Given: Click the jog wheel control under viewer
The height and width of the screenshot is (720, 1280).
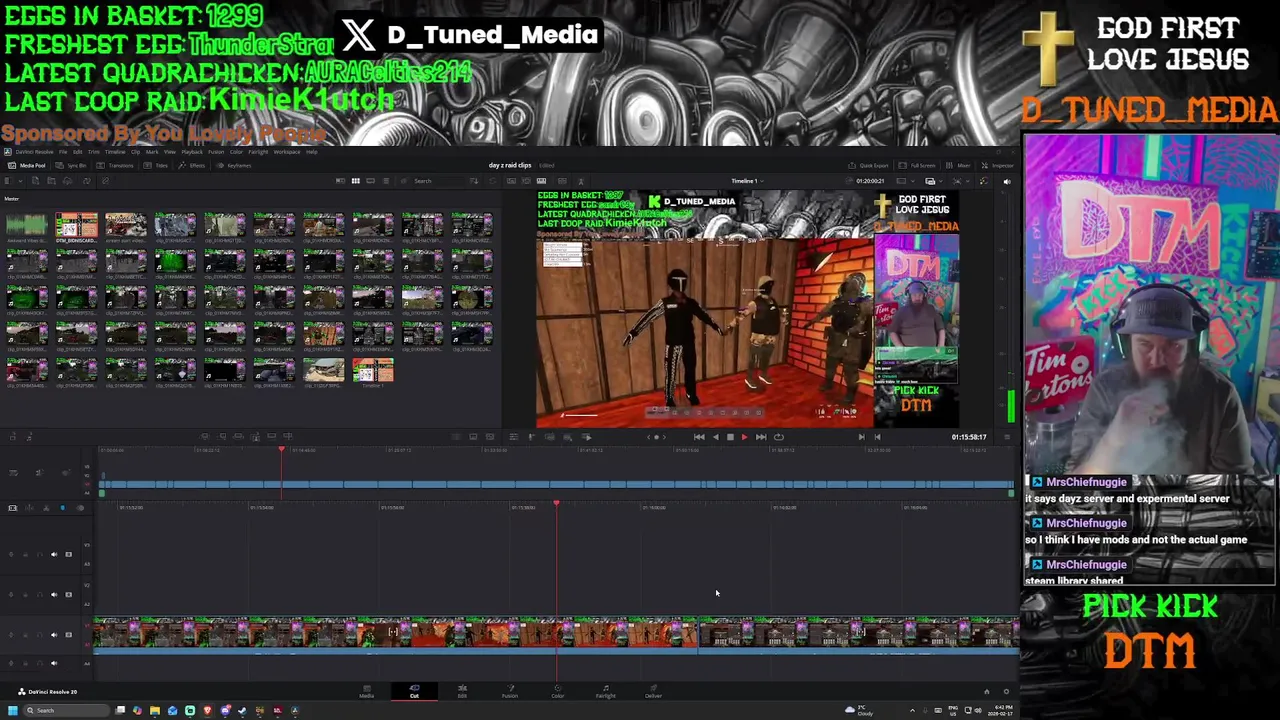Looking at the screenshot, I should pos(656,437).
